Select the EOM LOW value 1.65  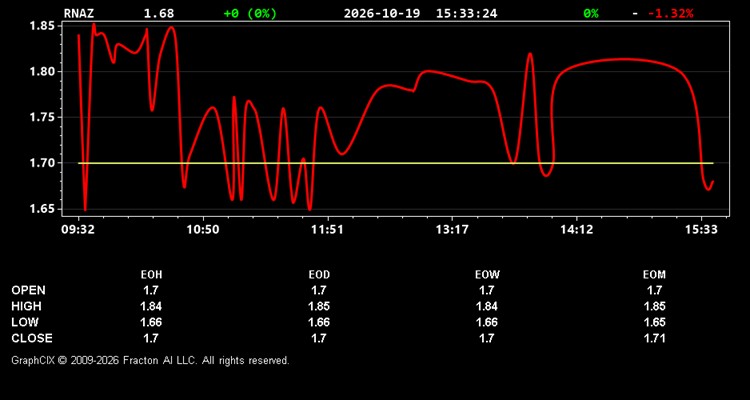click(654, 322)
